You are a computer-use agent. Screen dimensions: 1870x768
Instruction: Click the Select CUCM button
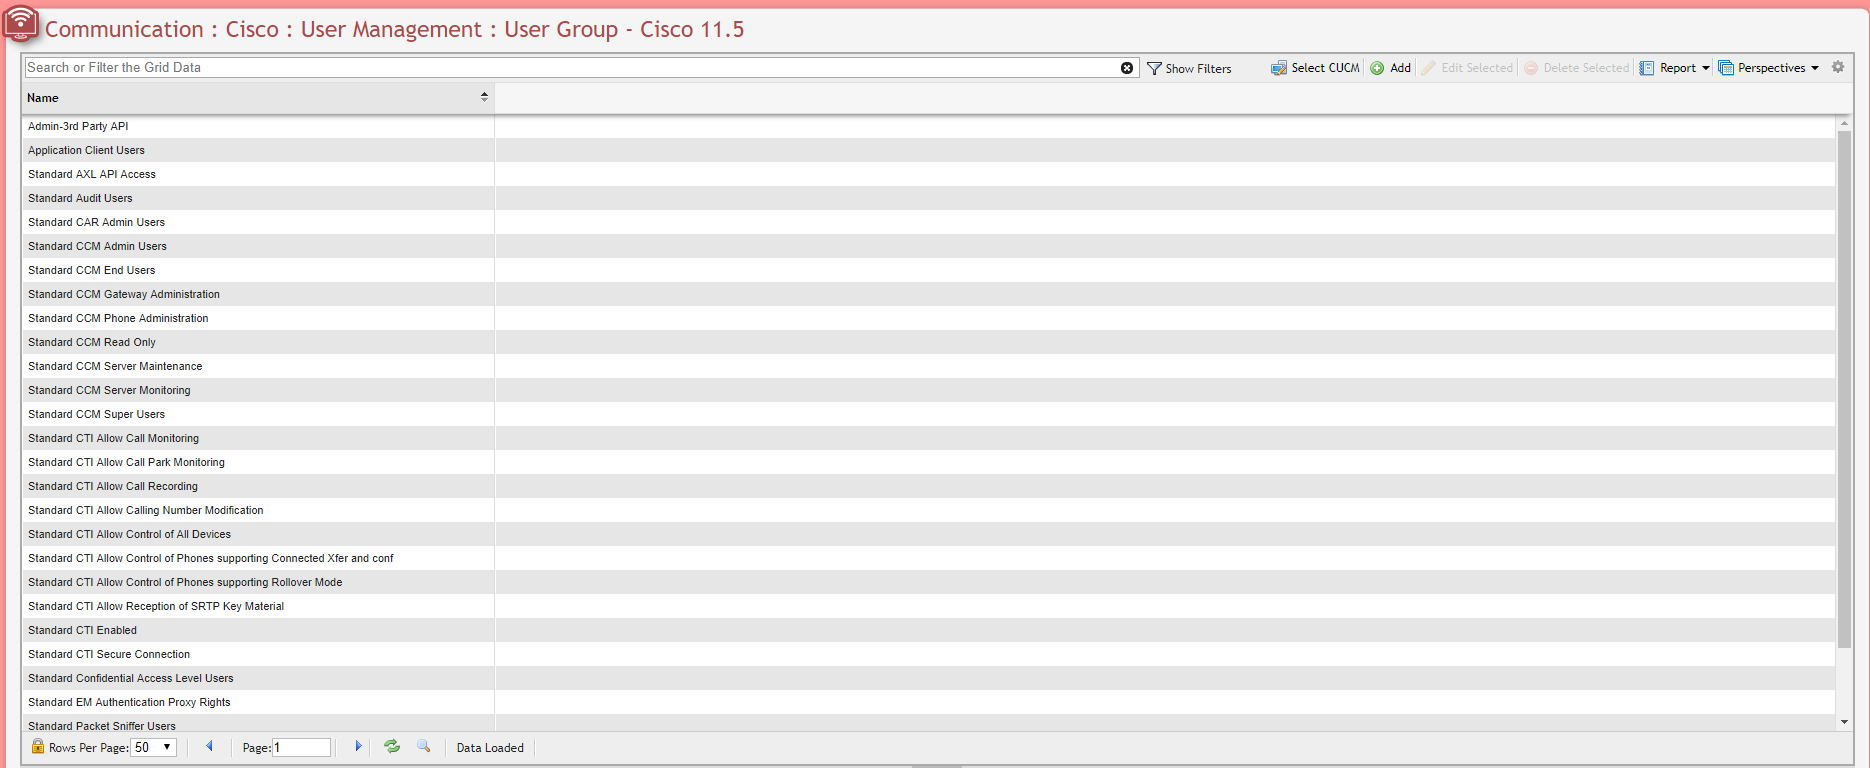(x=1315, y=68)
